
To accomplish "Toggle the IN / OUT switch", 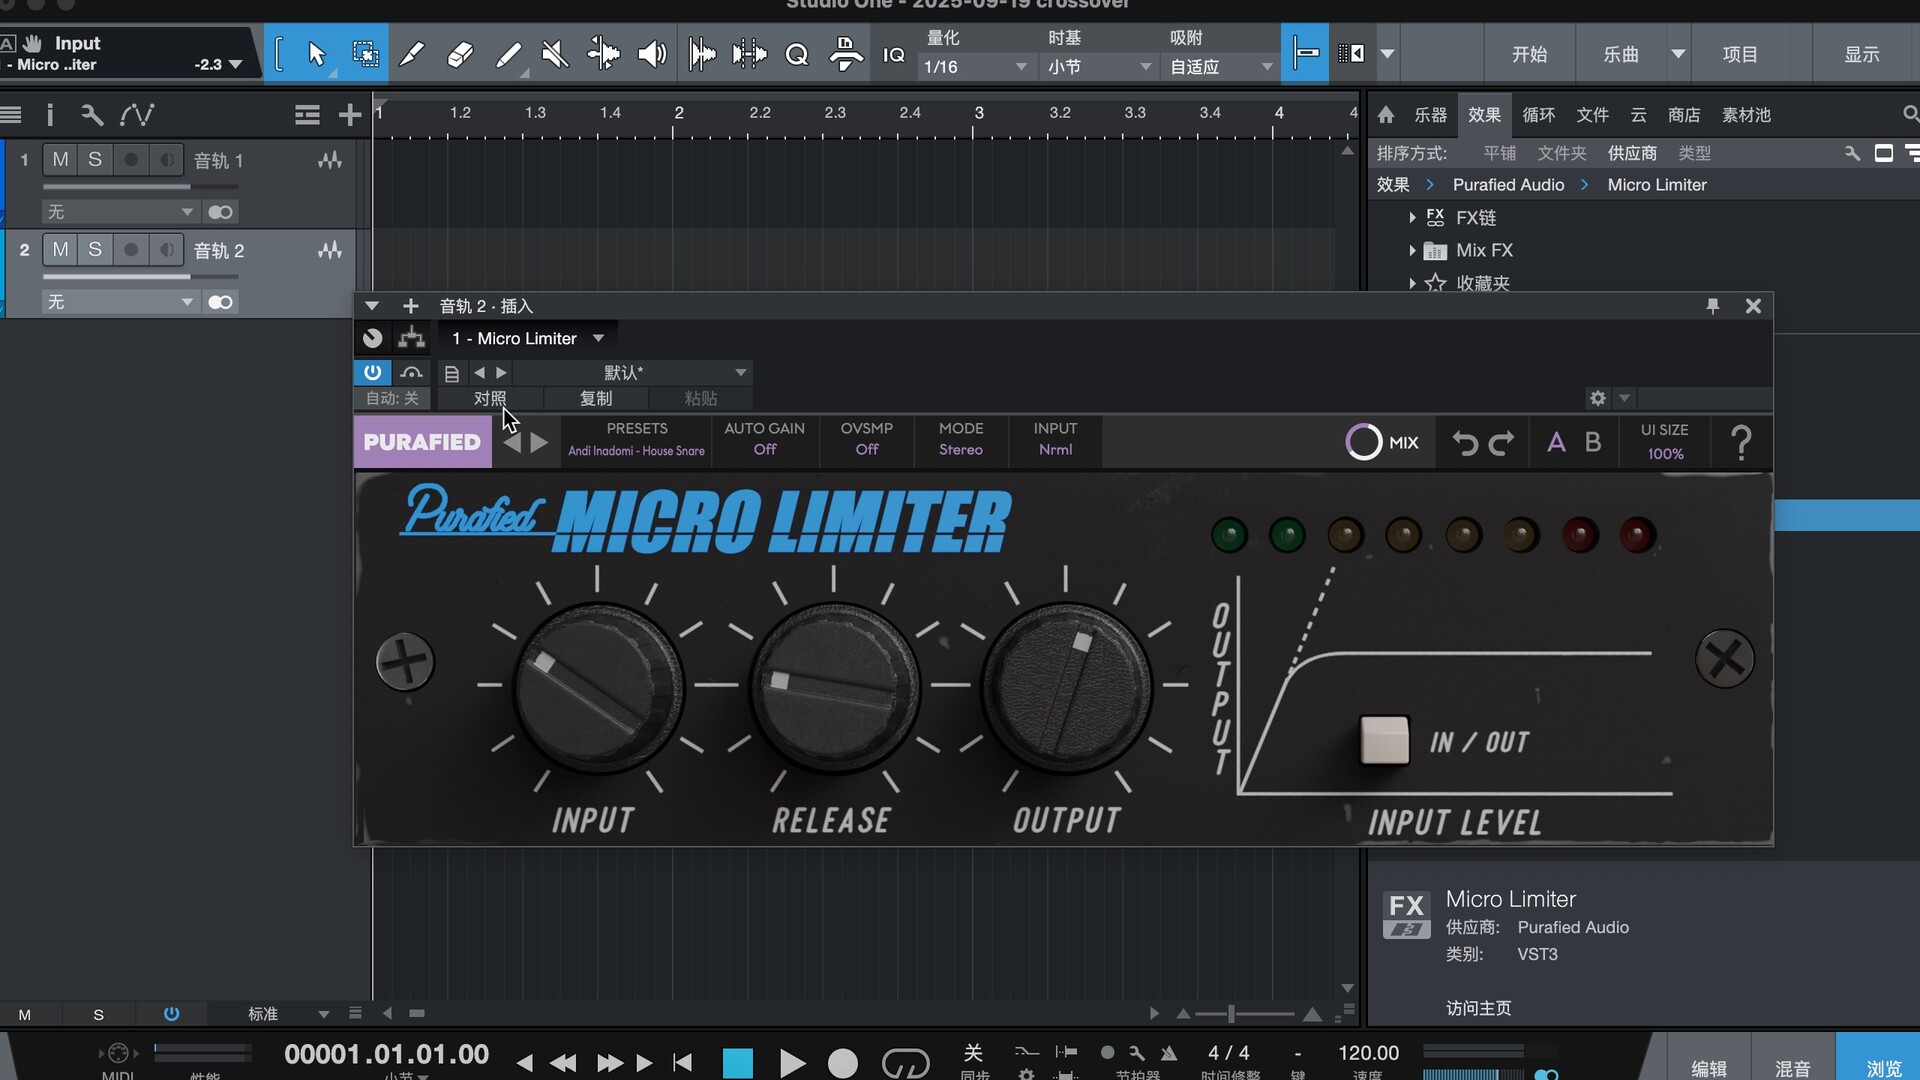I will click(1385, 740).
